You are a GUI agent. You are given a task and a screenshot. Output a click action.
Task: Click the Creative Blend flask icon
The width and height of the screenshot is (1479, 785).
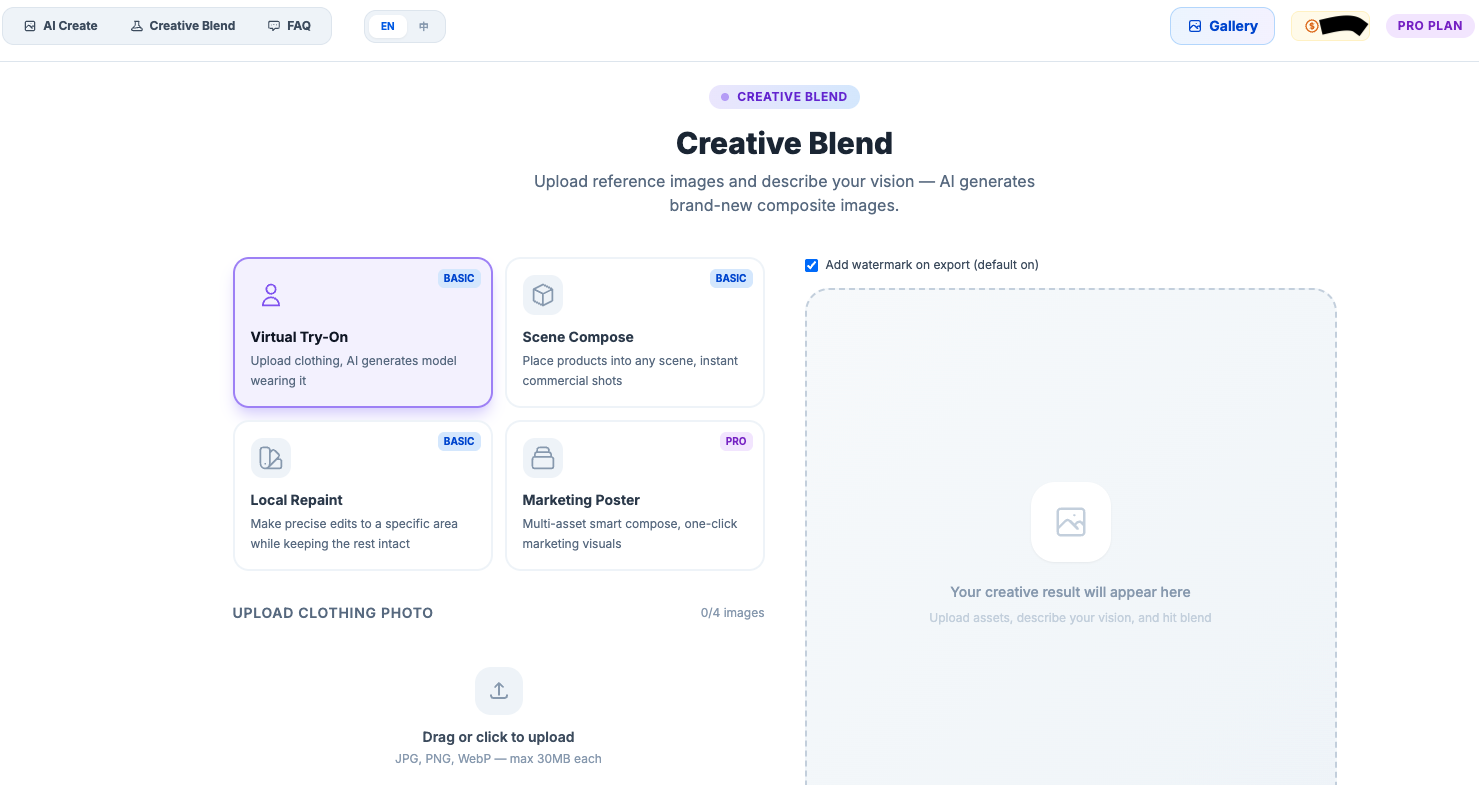(137, 26)
